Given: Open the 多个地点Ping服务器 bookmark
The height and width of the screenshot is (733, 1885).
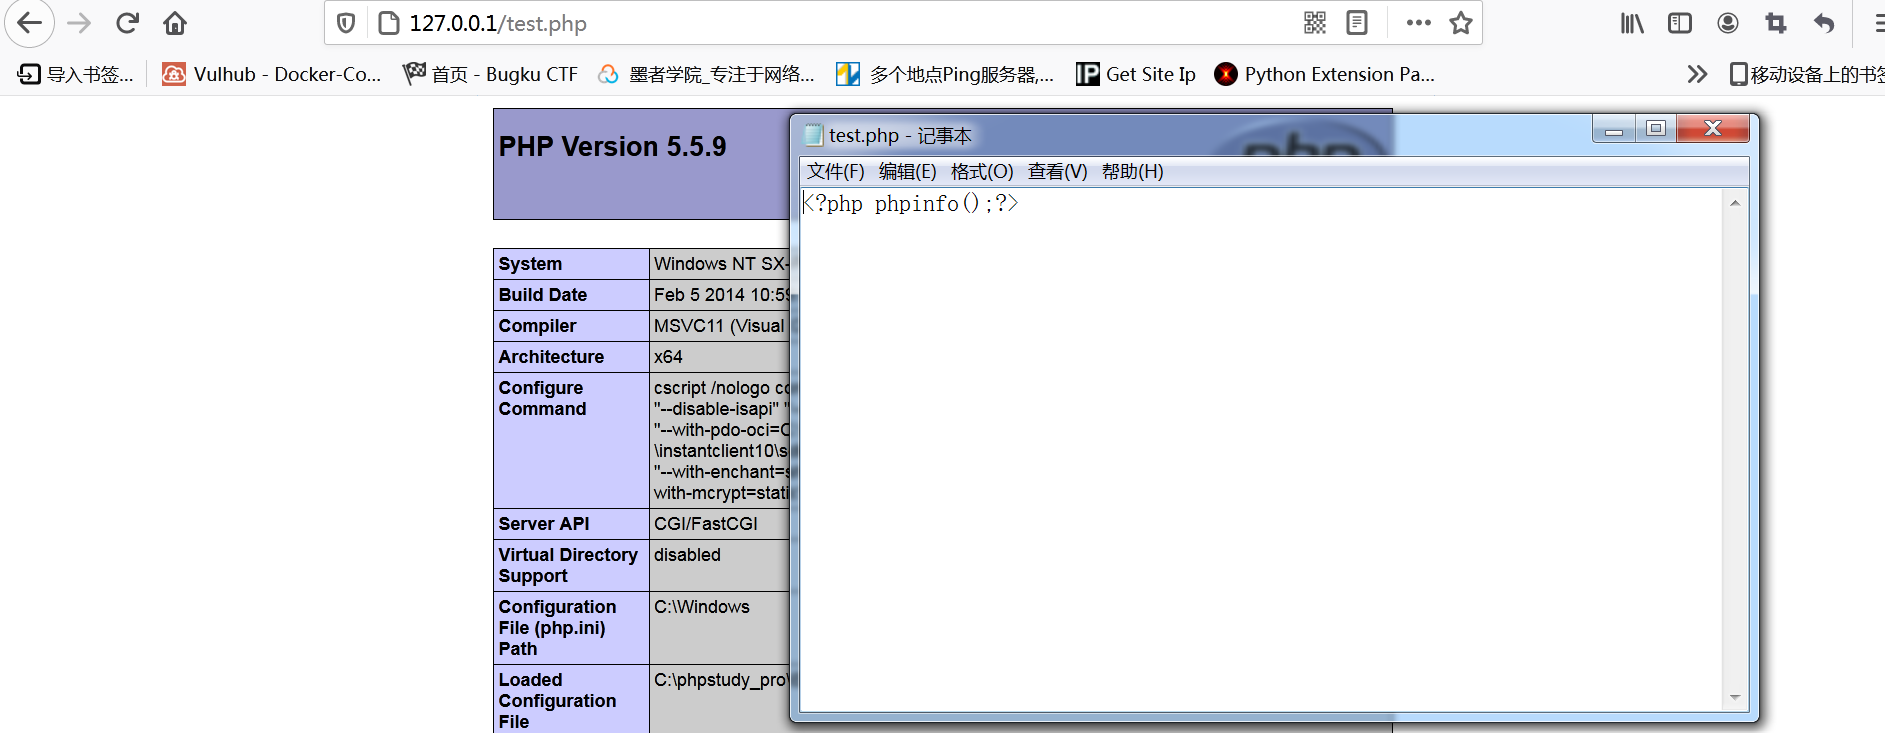Looking at the screenshot, I should pyautogui.click(x=945, y=74).
